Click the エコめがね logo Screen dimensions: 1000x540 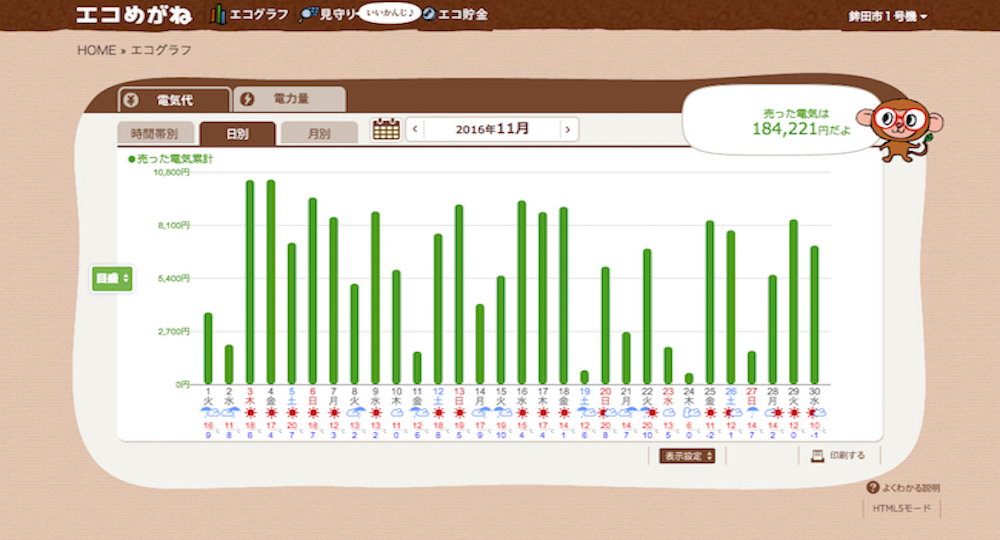[x=136, y=15]
